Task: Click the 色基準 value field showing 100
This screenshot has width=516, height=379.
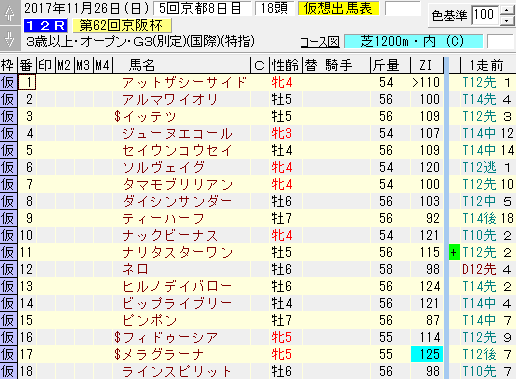Action: pos(485,15)
